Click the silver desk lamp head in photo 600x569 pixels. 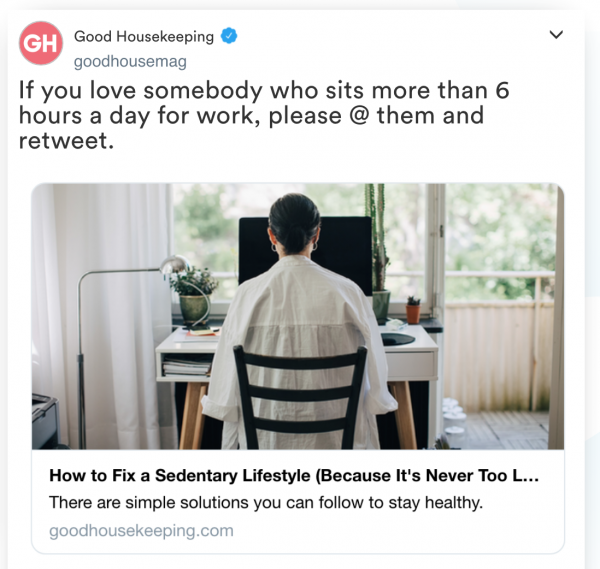[174, 264]
